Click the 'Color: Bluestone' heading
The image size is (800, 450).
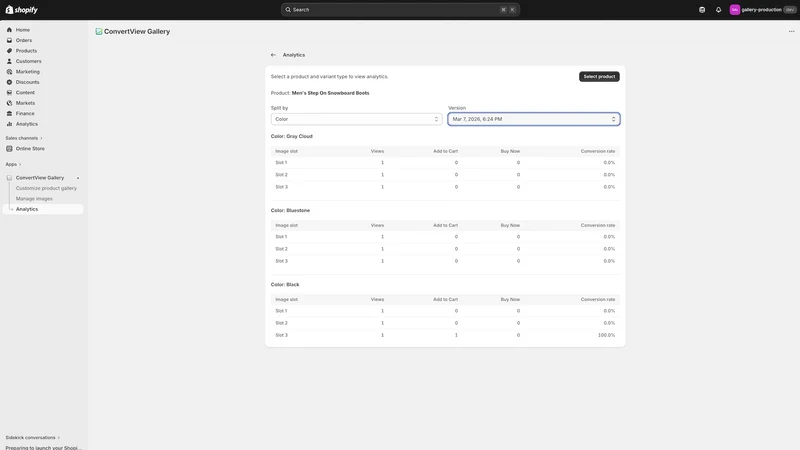point(290,211)
